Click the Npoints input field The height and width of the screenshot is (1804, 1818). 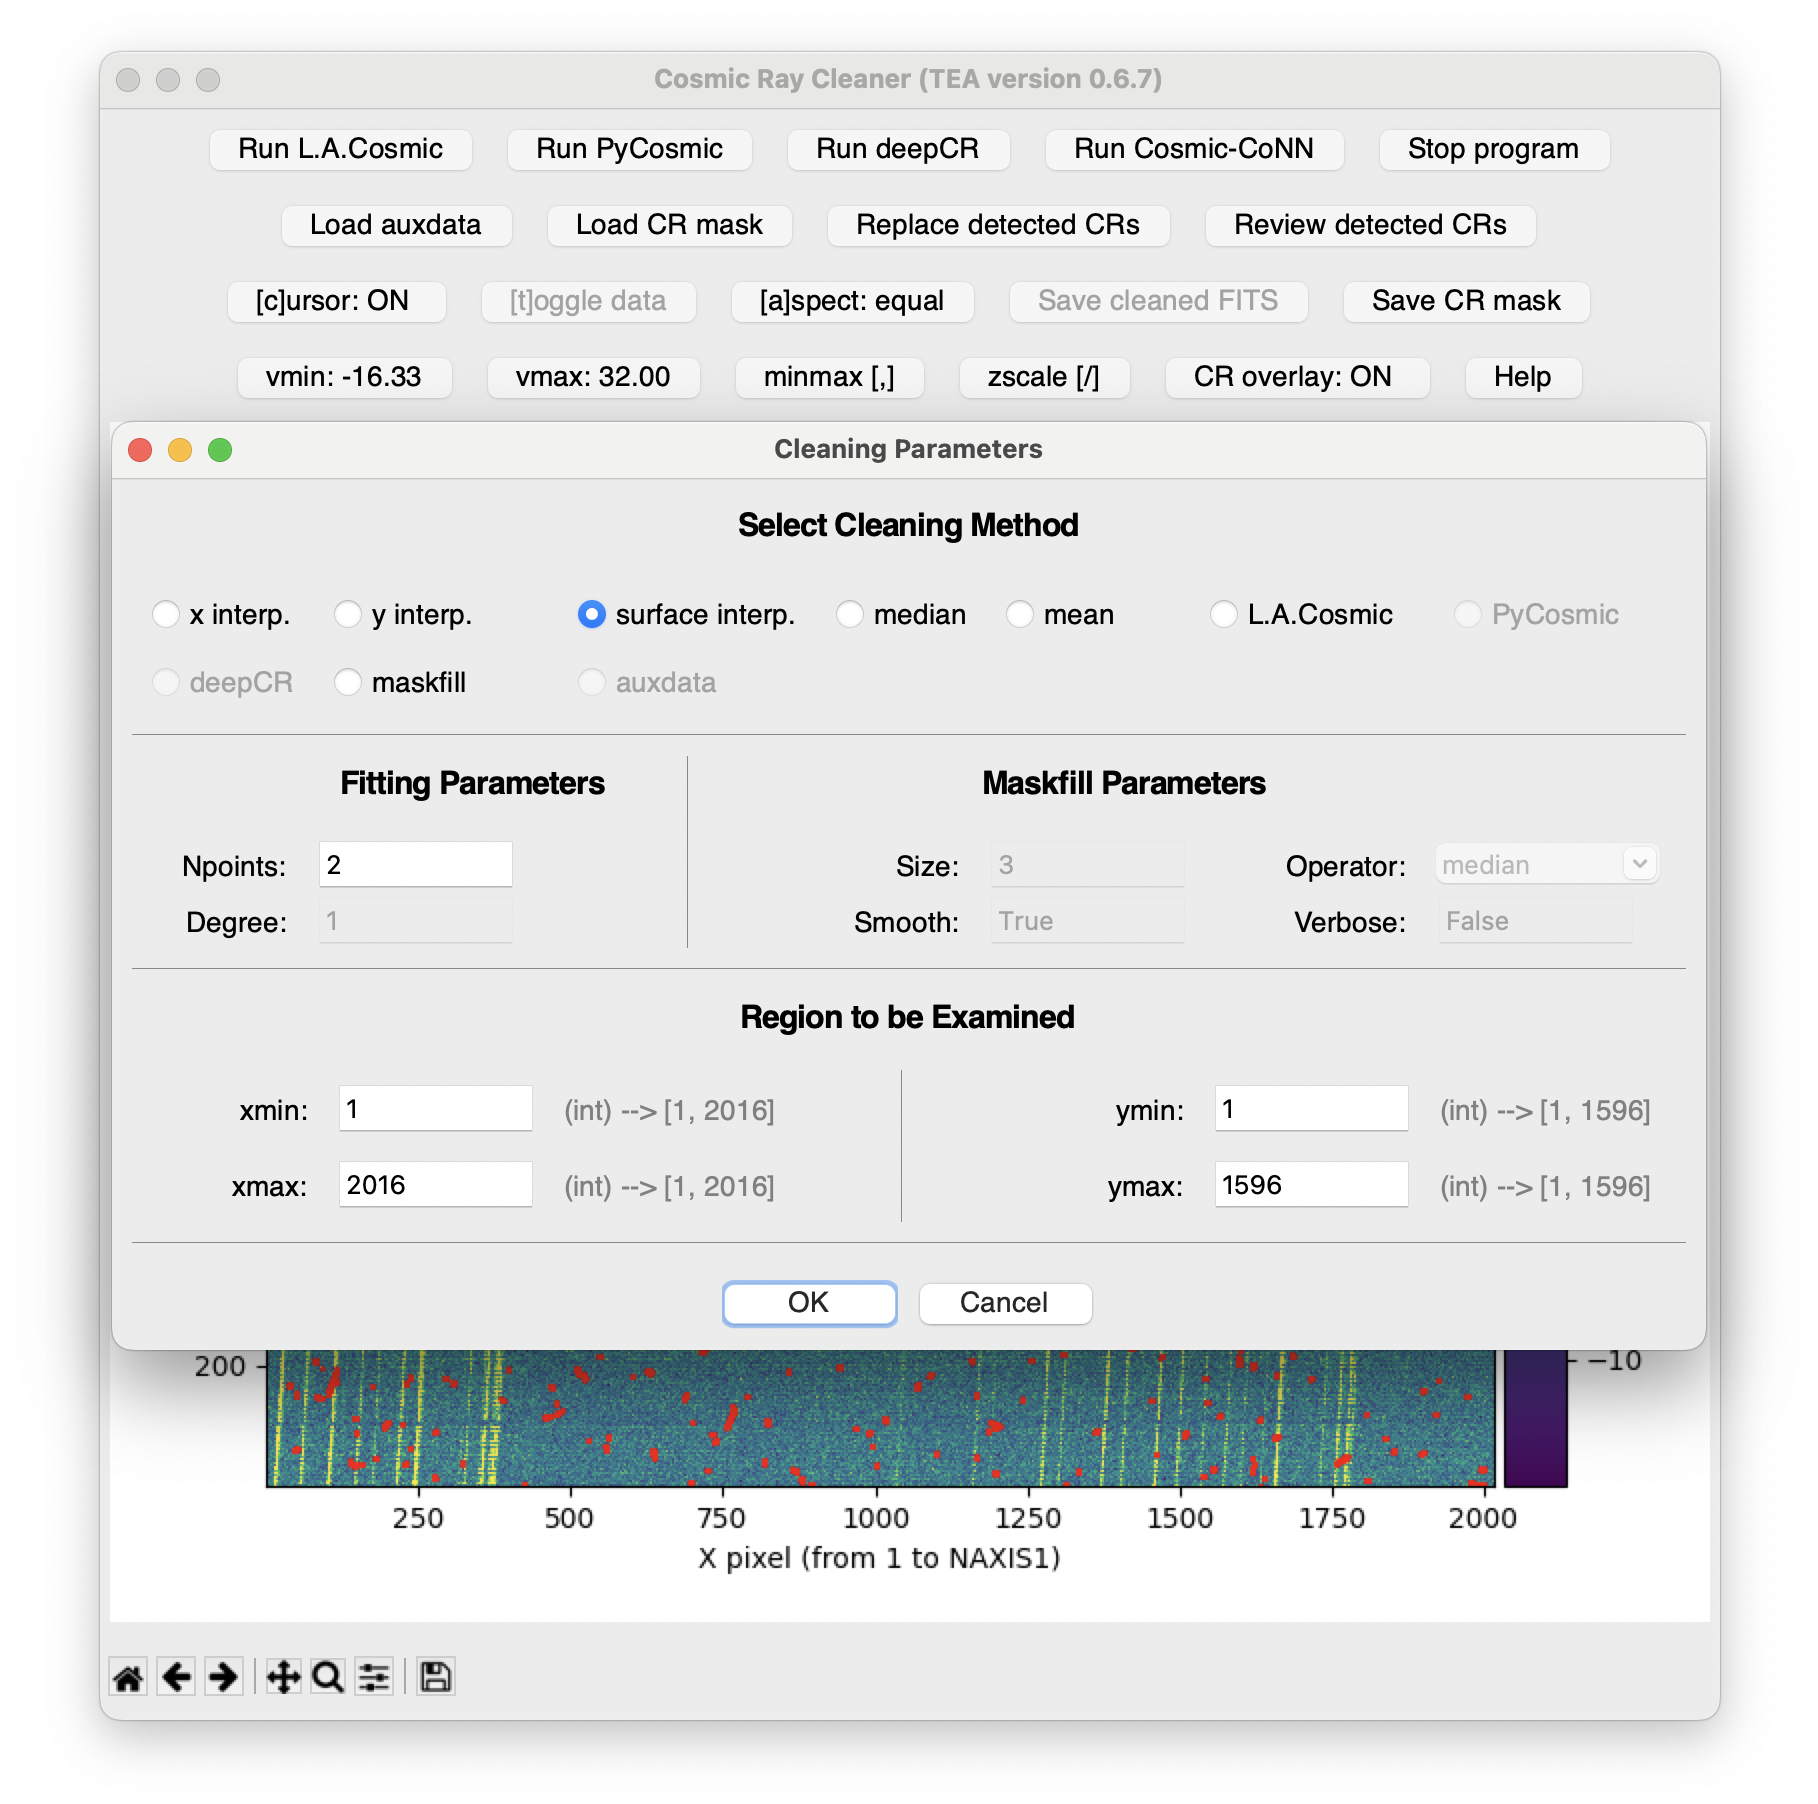415,865
